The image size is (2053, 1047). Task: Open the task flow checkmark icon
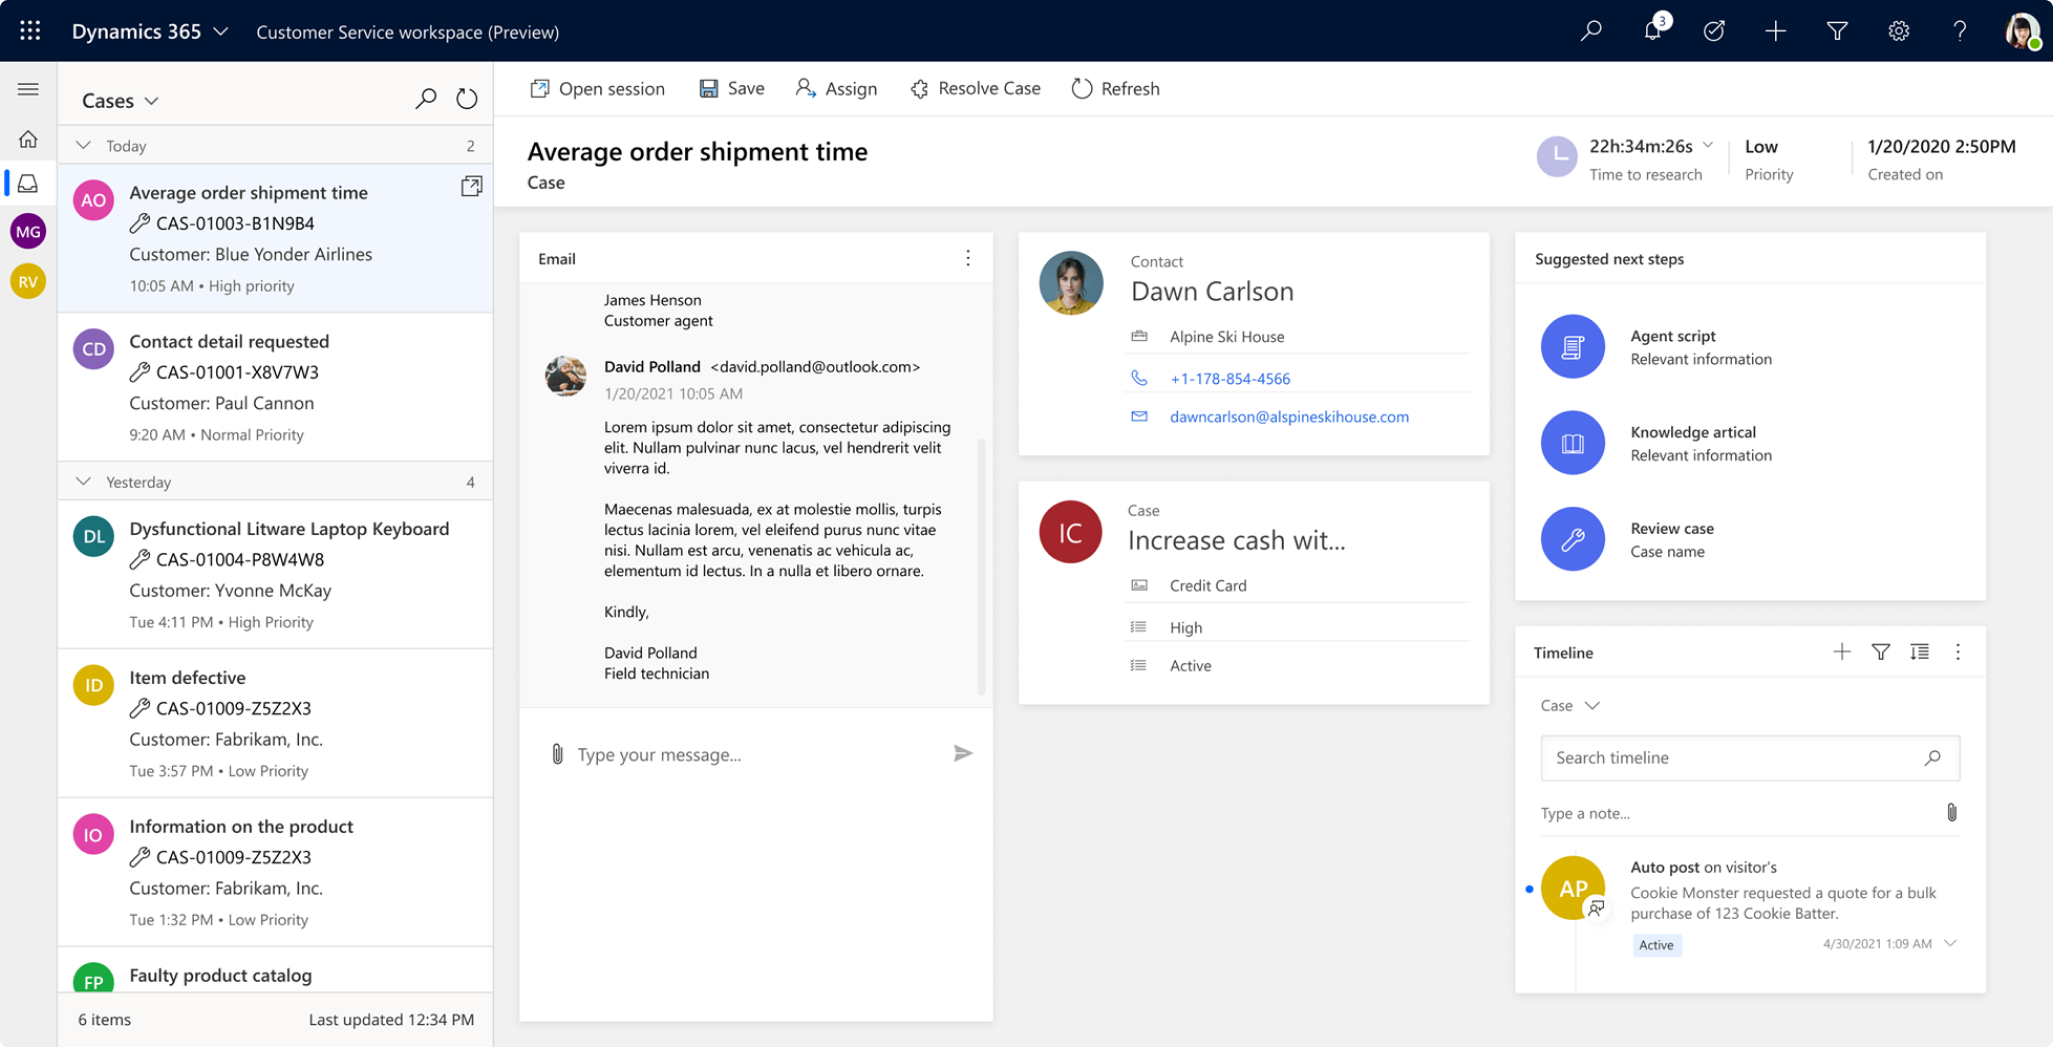coord(1714,31)
